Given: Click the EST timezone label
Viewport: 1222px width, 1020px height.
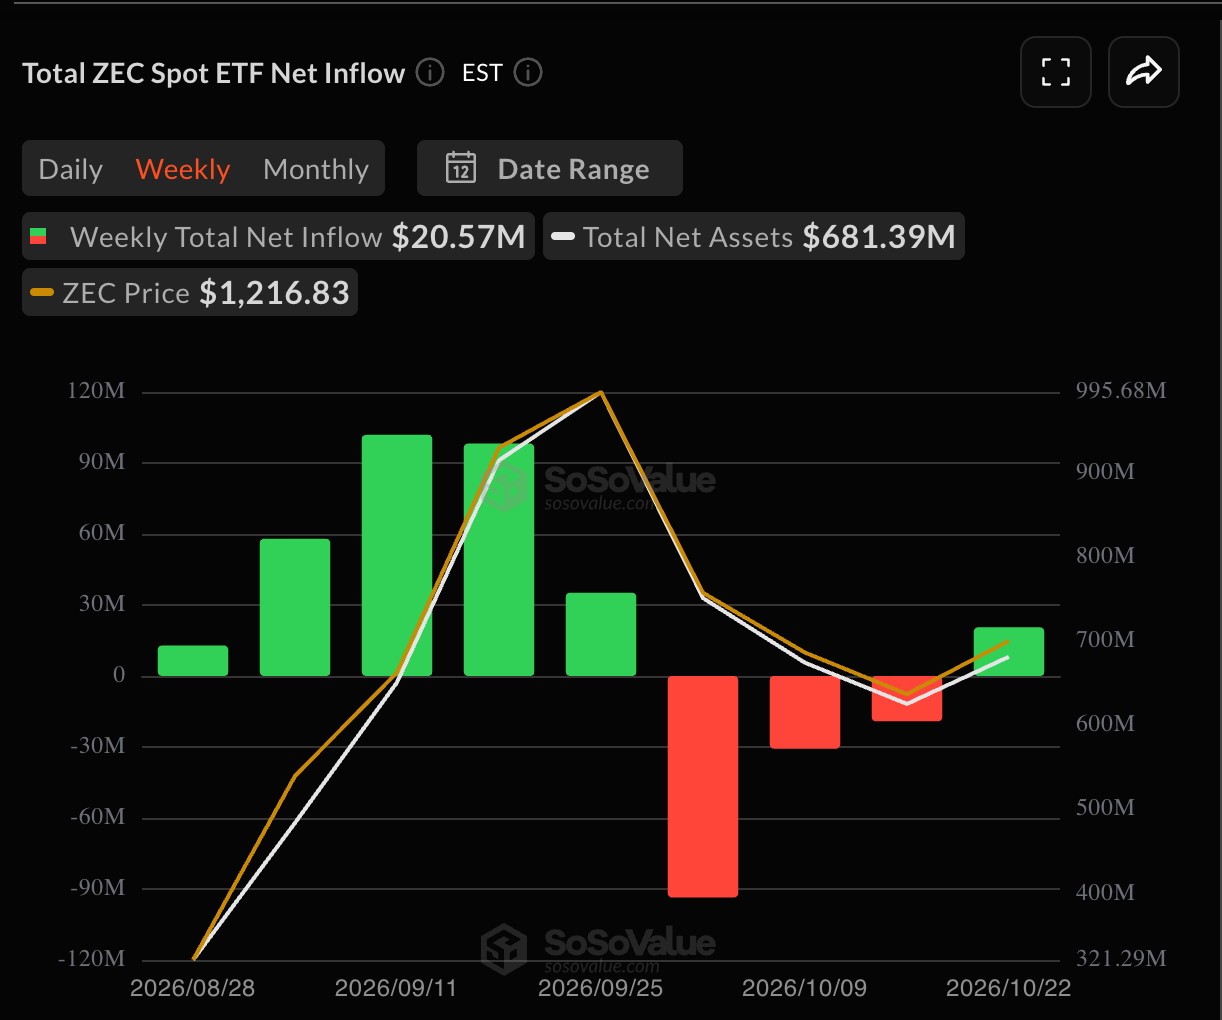Looking at the screenshot, I should (x=482, y=73).
